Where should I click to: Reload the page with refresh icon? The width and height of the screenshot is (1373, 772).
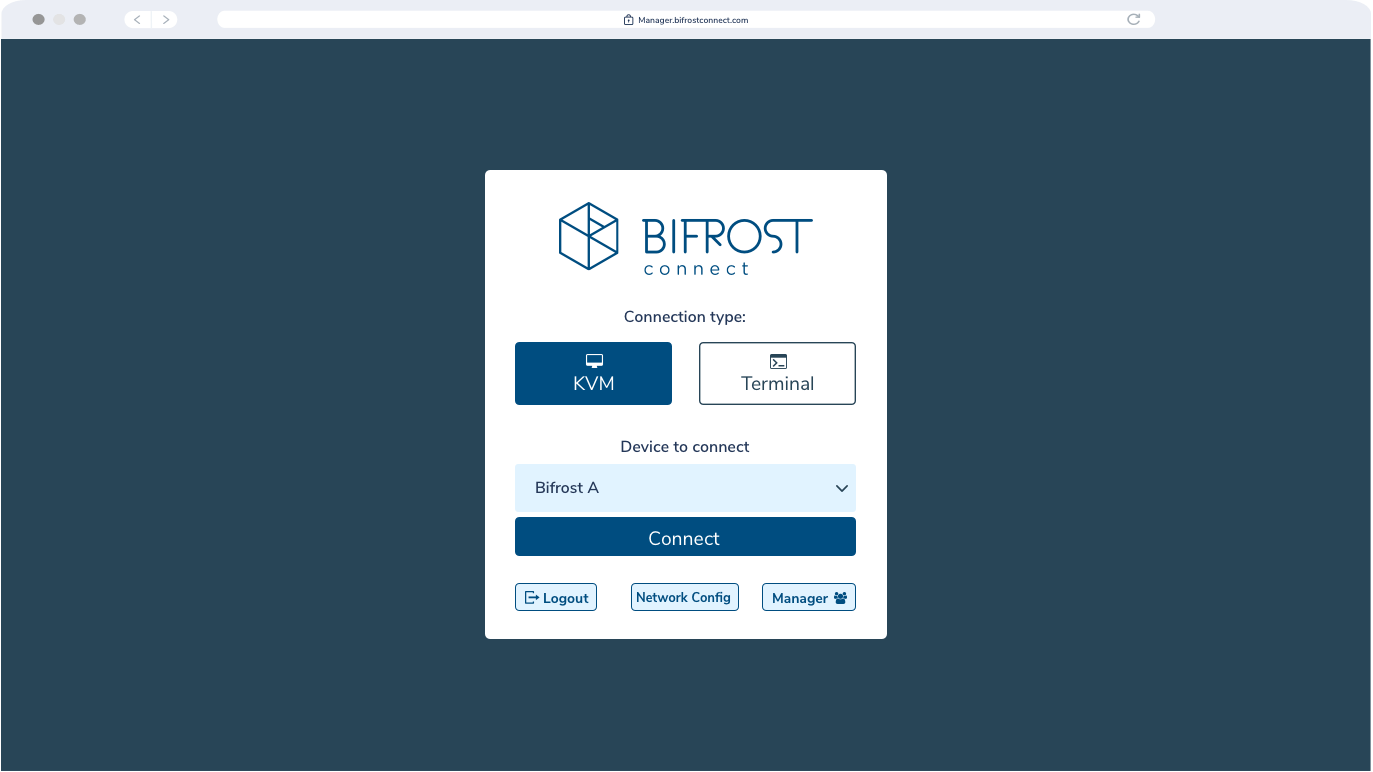click(1133, 19)
